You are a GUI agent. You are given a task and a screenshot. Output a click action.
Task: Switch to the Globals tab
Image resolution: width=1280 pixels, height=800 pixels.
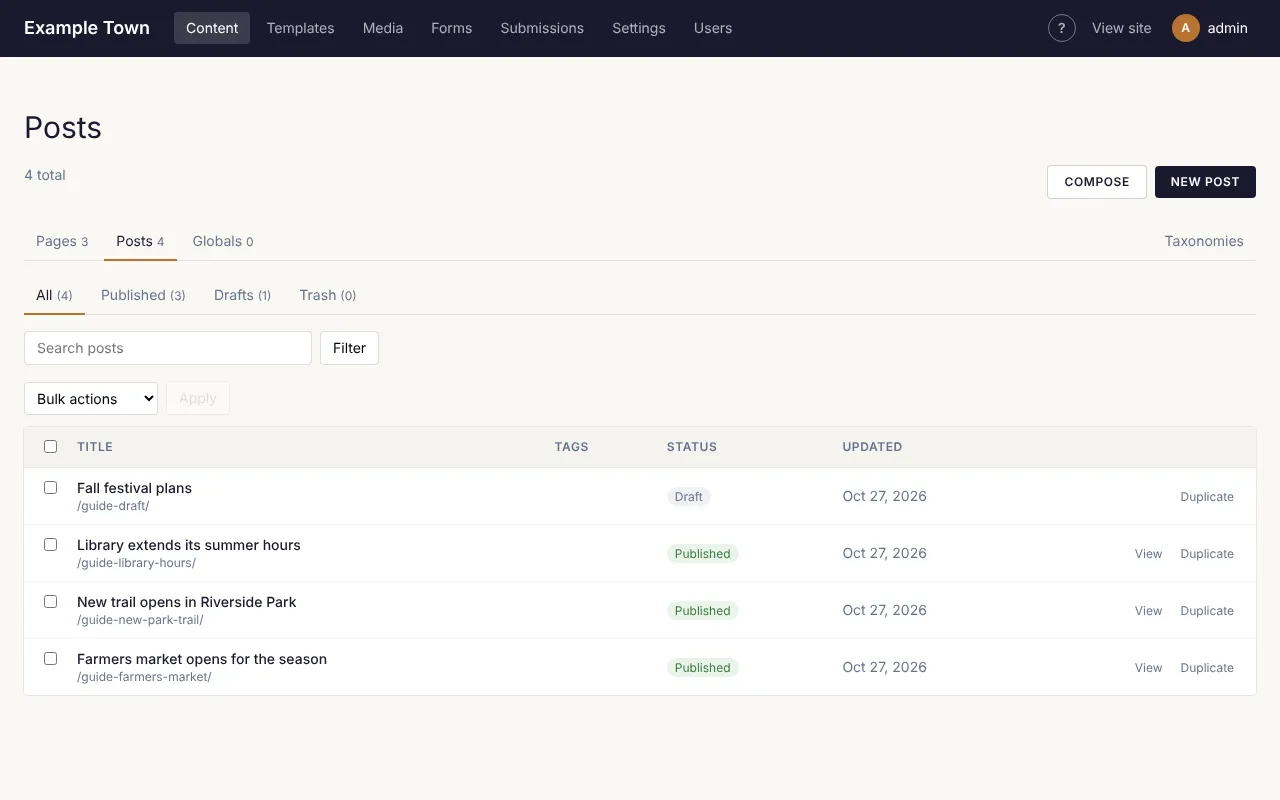223,241
